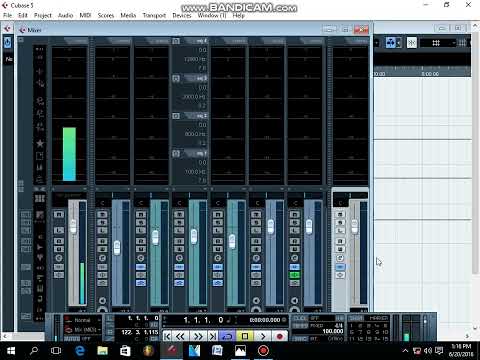Open Microsoft Edge from the taskbar
This screenshot has height=360, width=480.
pyautogui.click(x=80, y=351)
